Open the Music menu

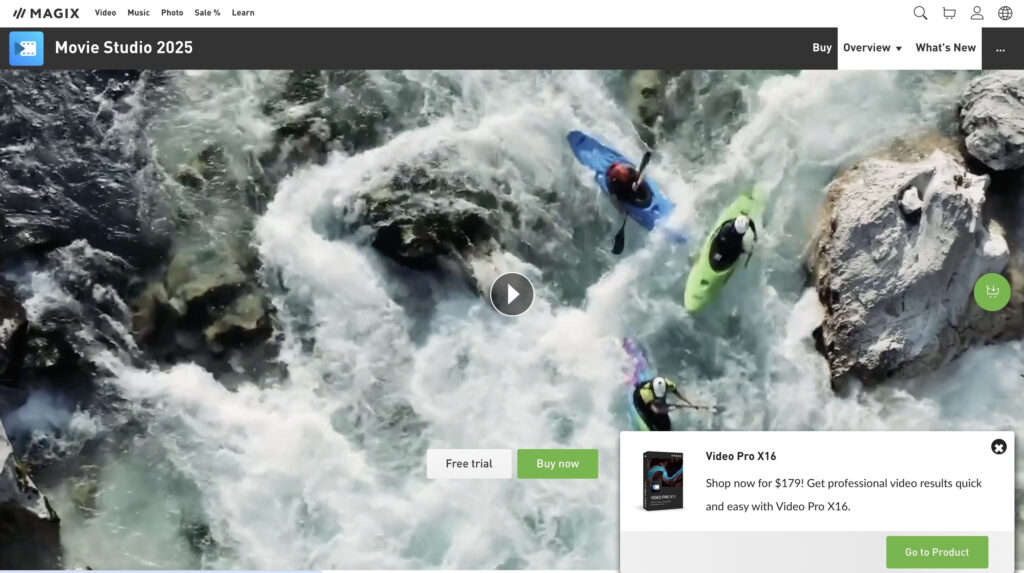click(139, 13)
